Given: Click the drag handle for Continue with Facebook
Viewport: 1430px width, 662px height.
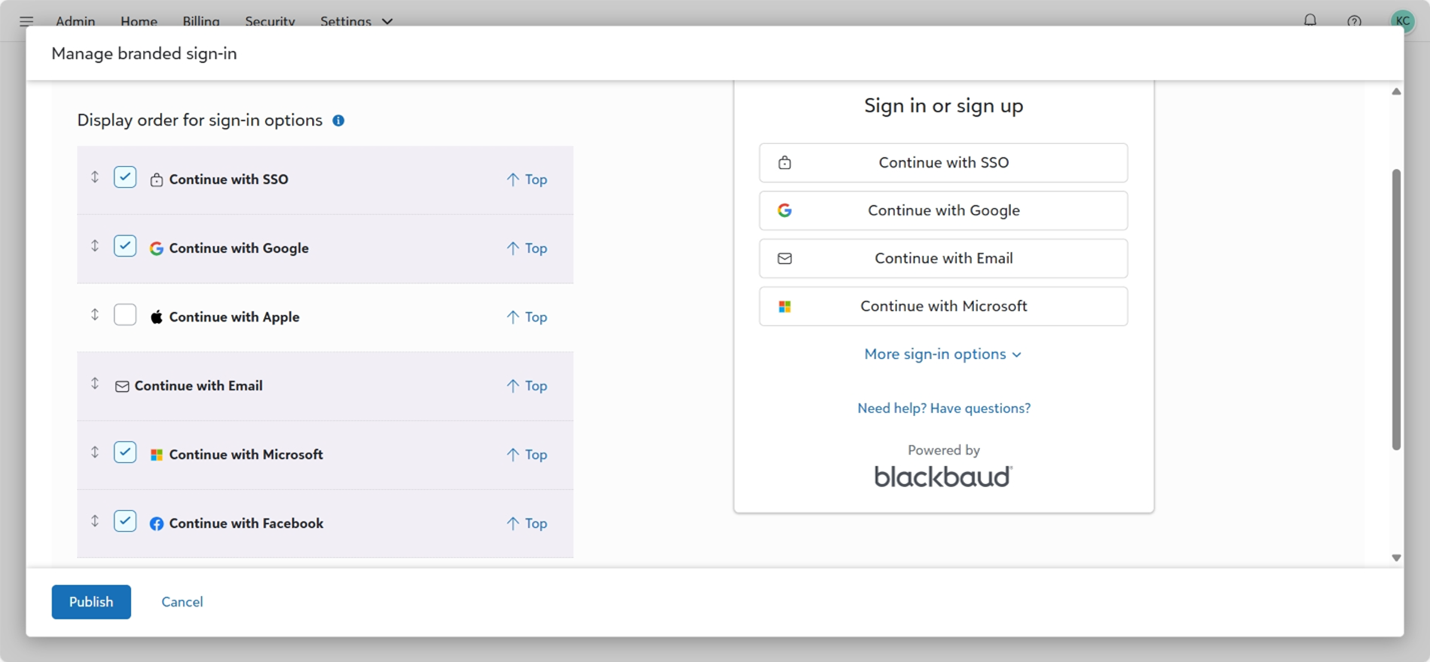Looking at the screenshot, I should (95, 522).
